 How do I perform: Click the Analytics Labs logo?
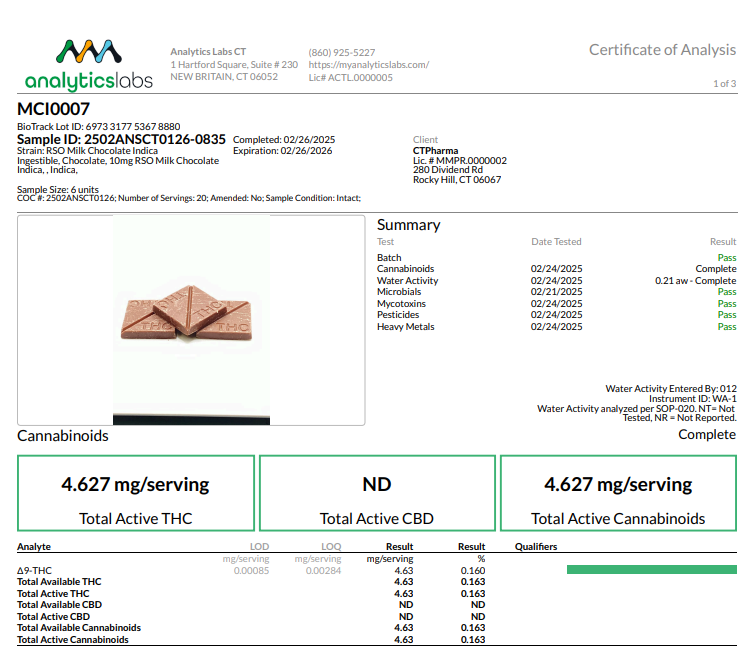point(88,64)
